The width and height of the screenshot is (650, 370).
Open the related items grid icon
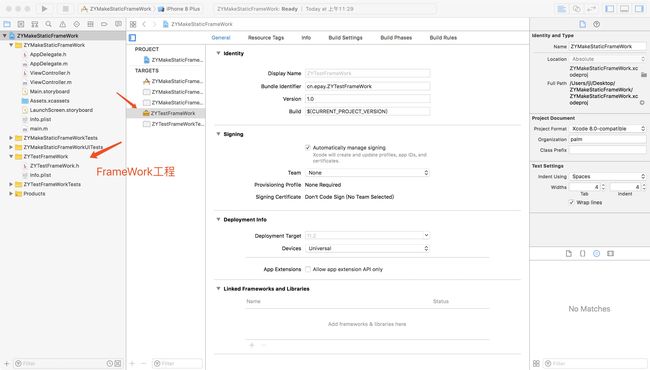133,24
